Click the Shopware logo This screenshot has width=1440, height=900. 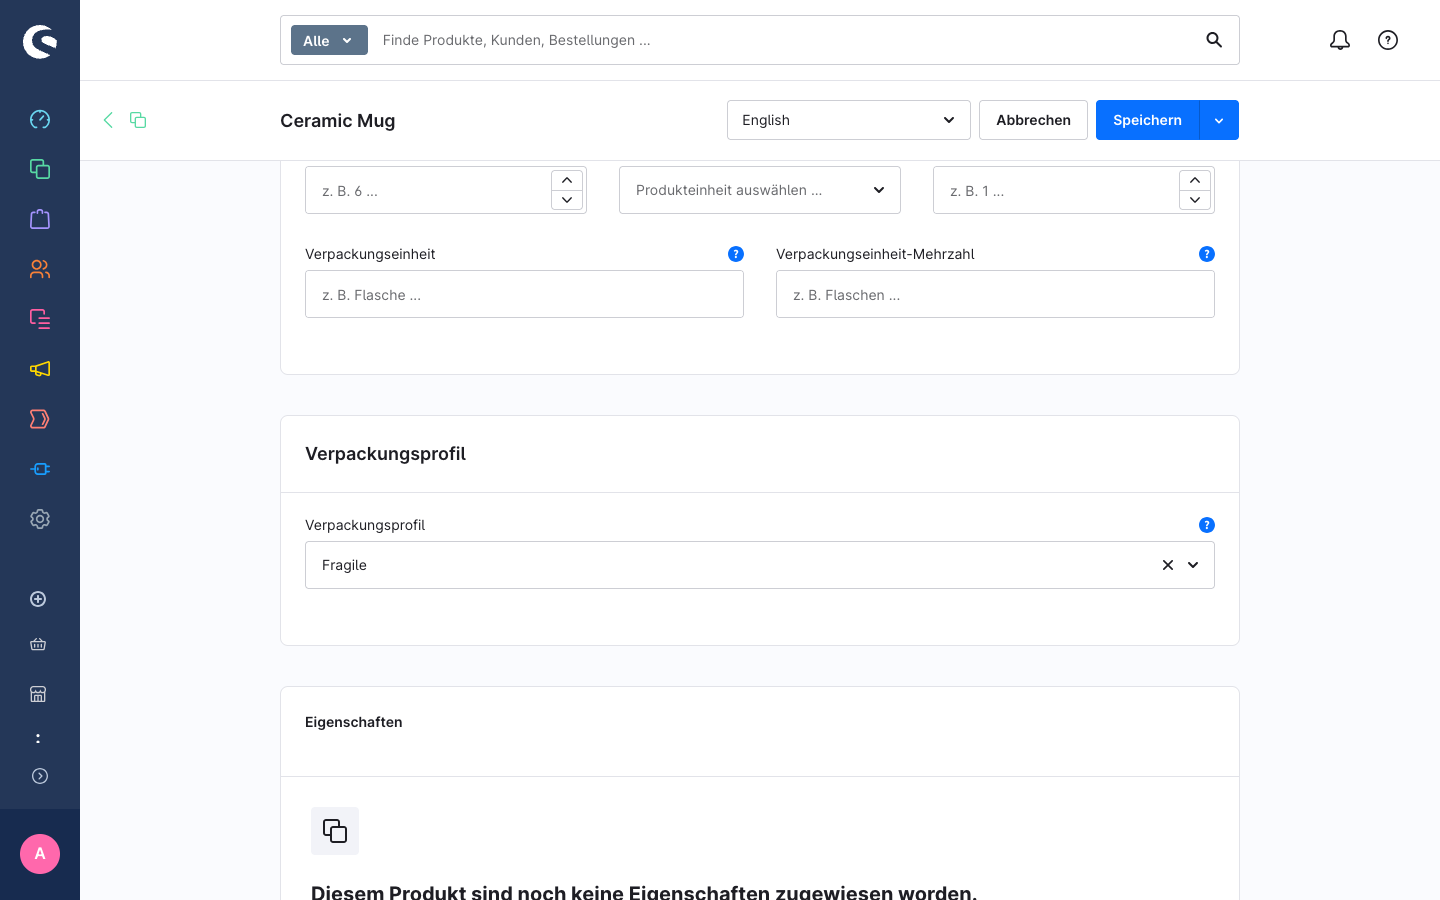coord(40,41)
